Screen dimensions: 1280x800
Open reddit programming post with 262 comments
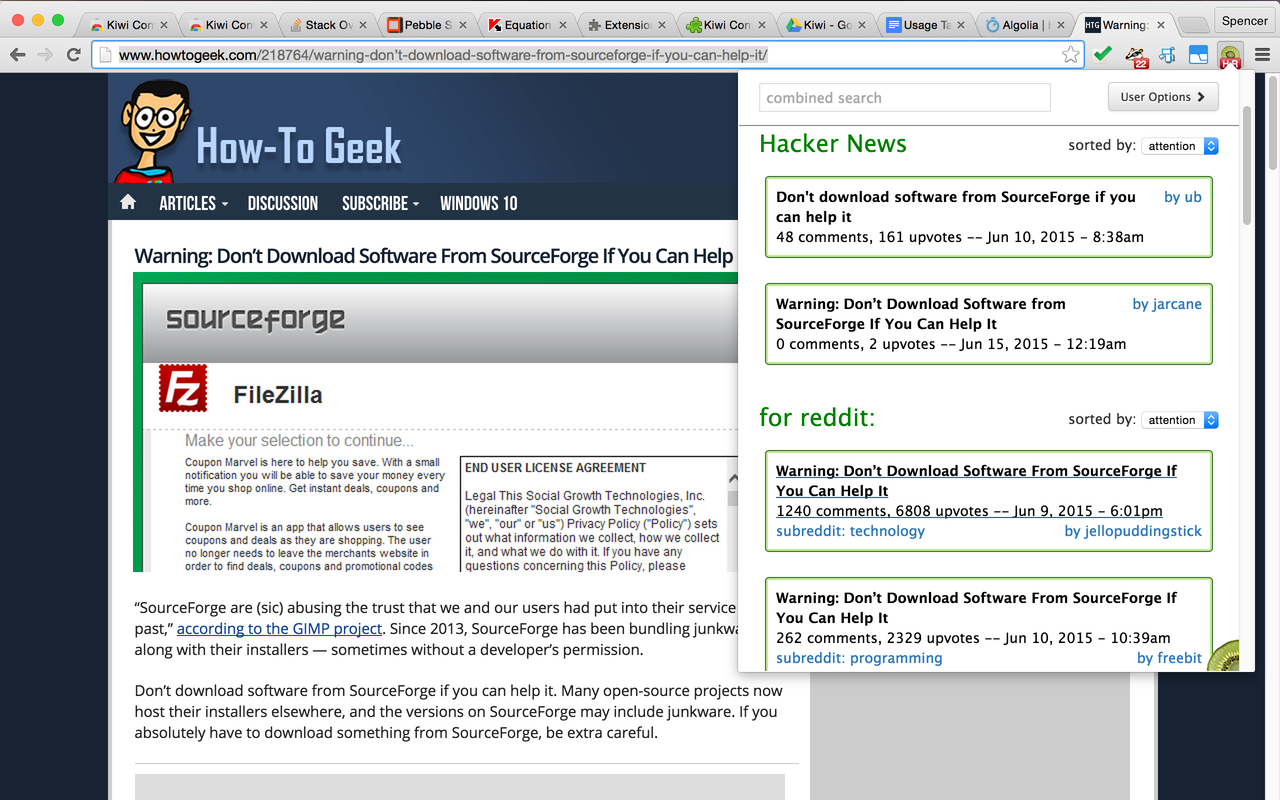pos(976,608)
